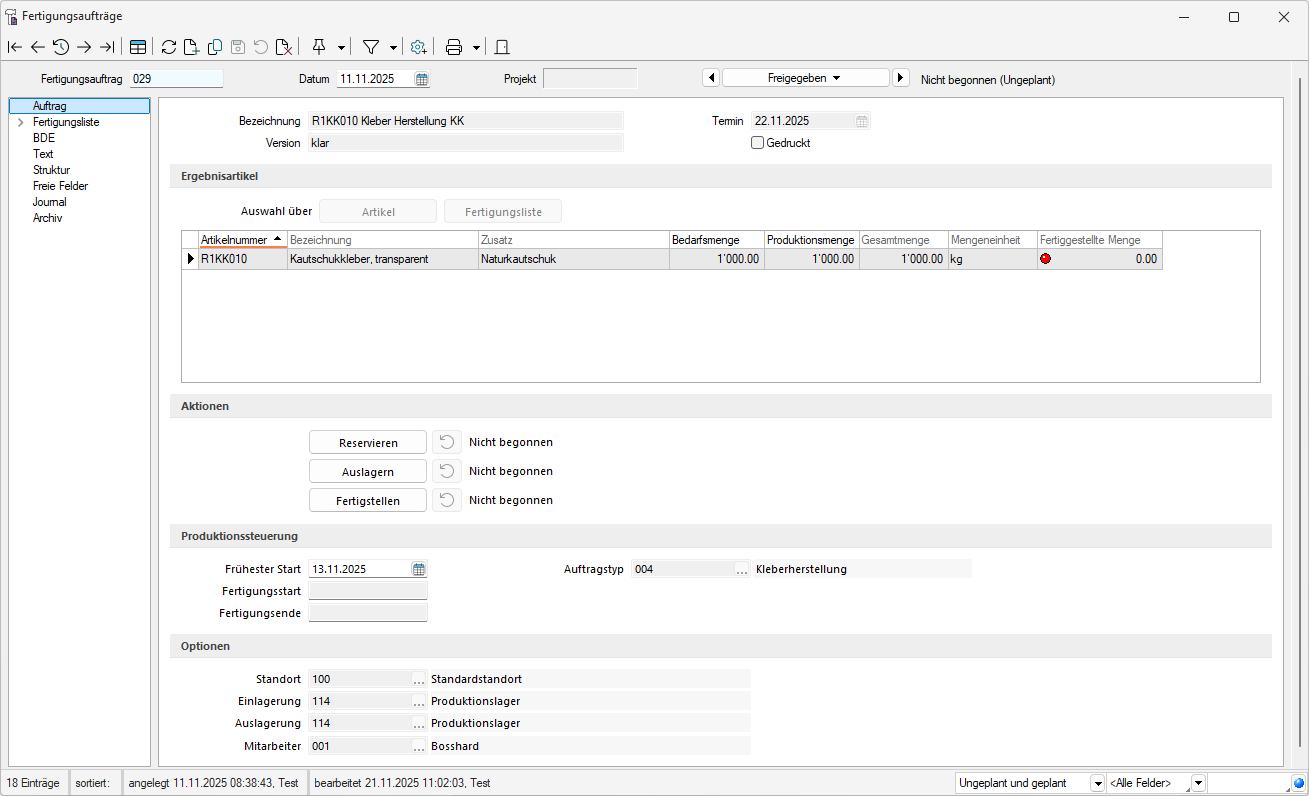The width and height of the screenshot is (1309, 796).
Task: Jump to the first record
Action: point(14,47)
